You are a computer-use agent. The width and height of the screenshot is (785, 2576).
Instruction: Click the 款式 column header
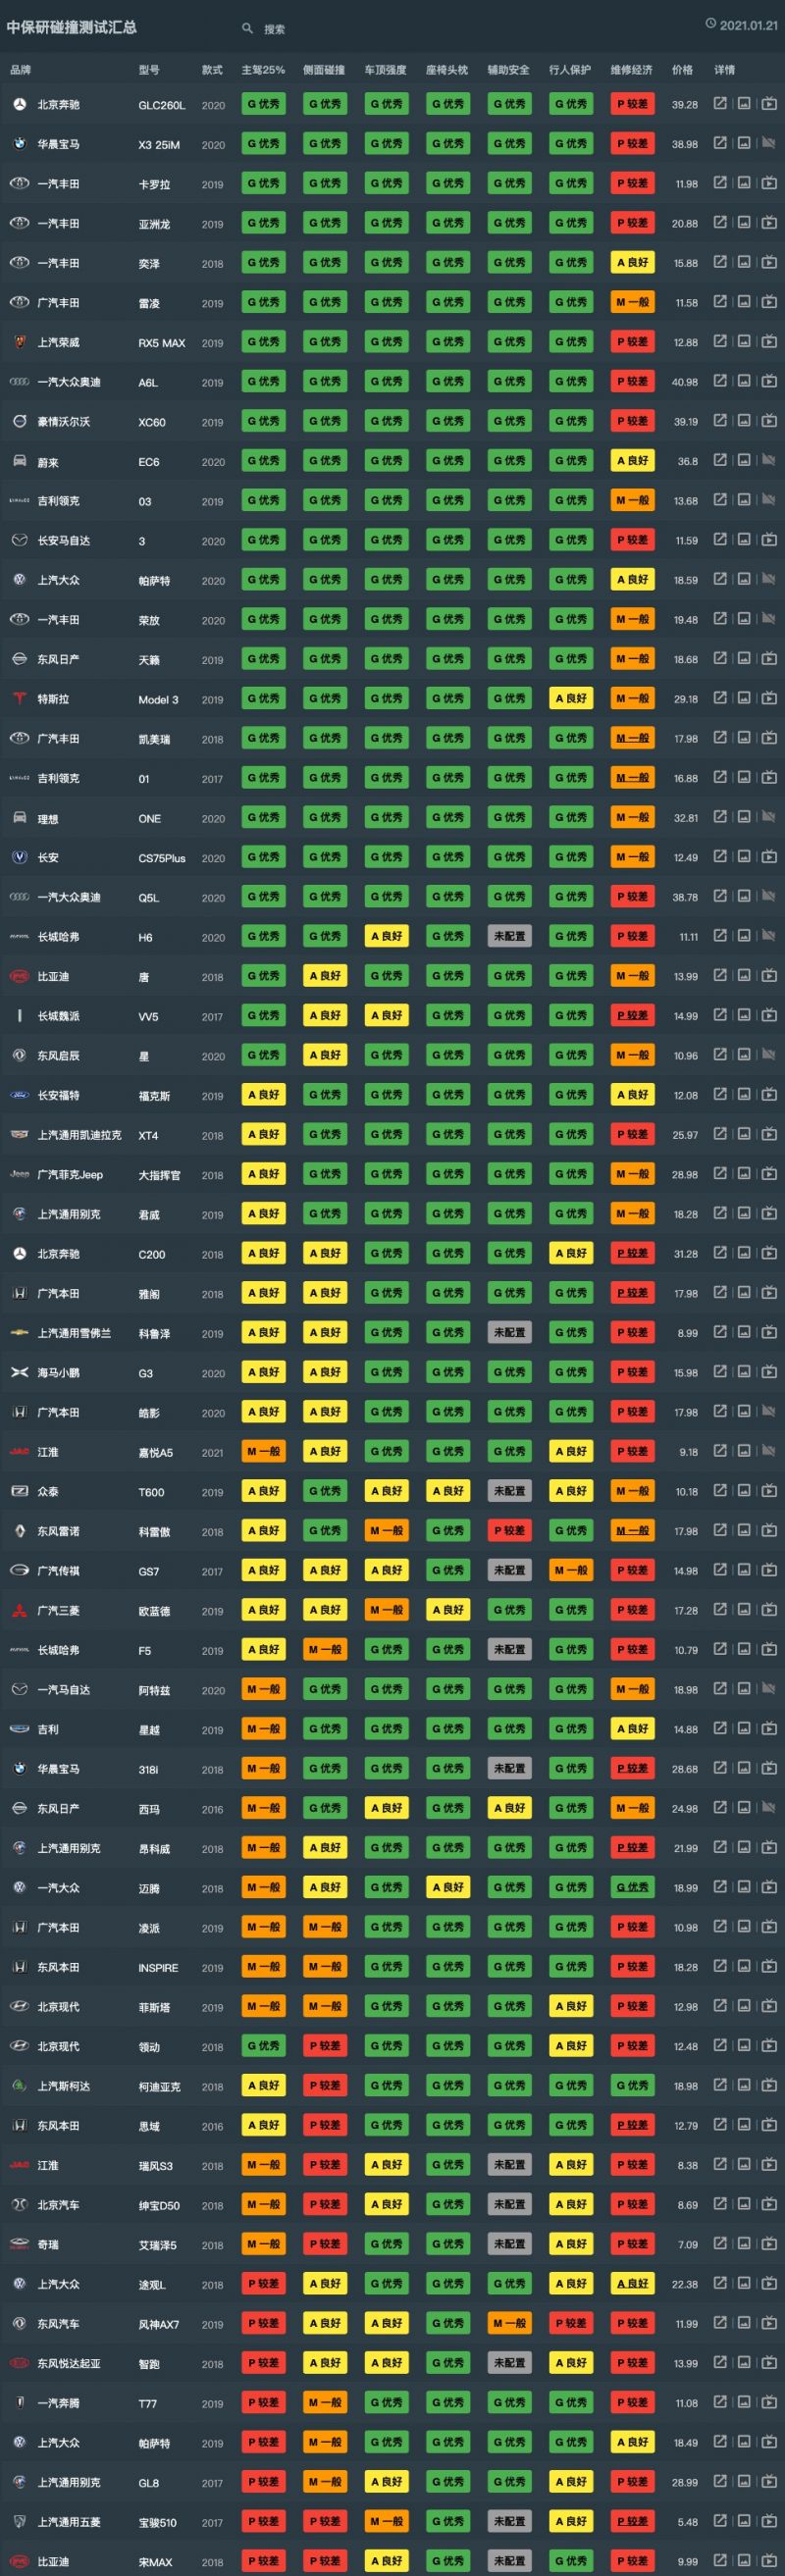[212, 70]
